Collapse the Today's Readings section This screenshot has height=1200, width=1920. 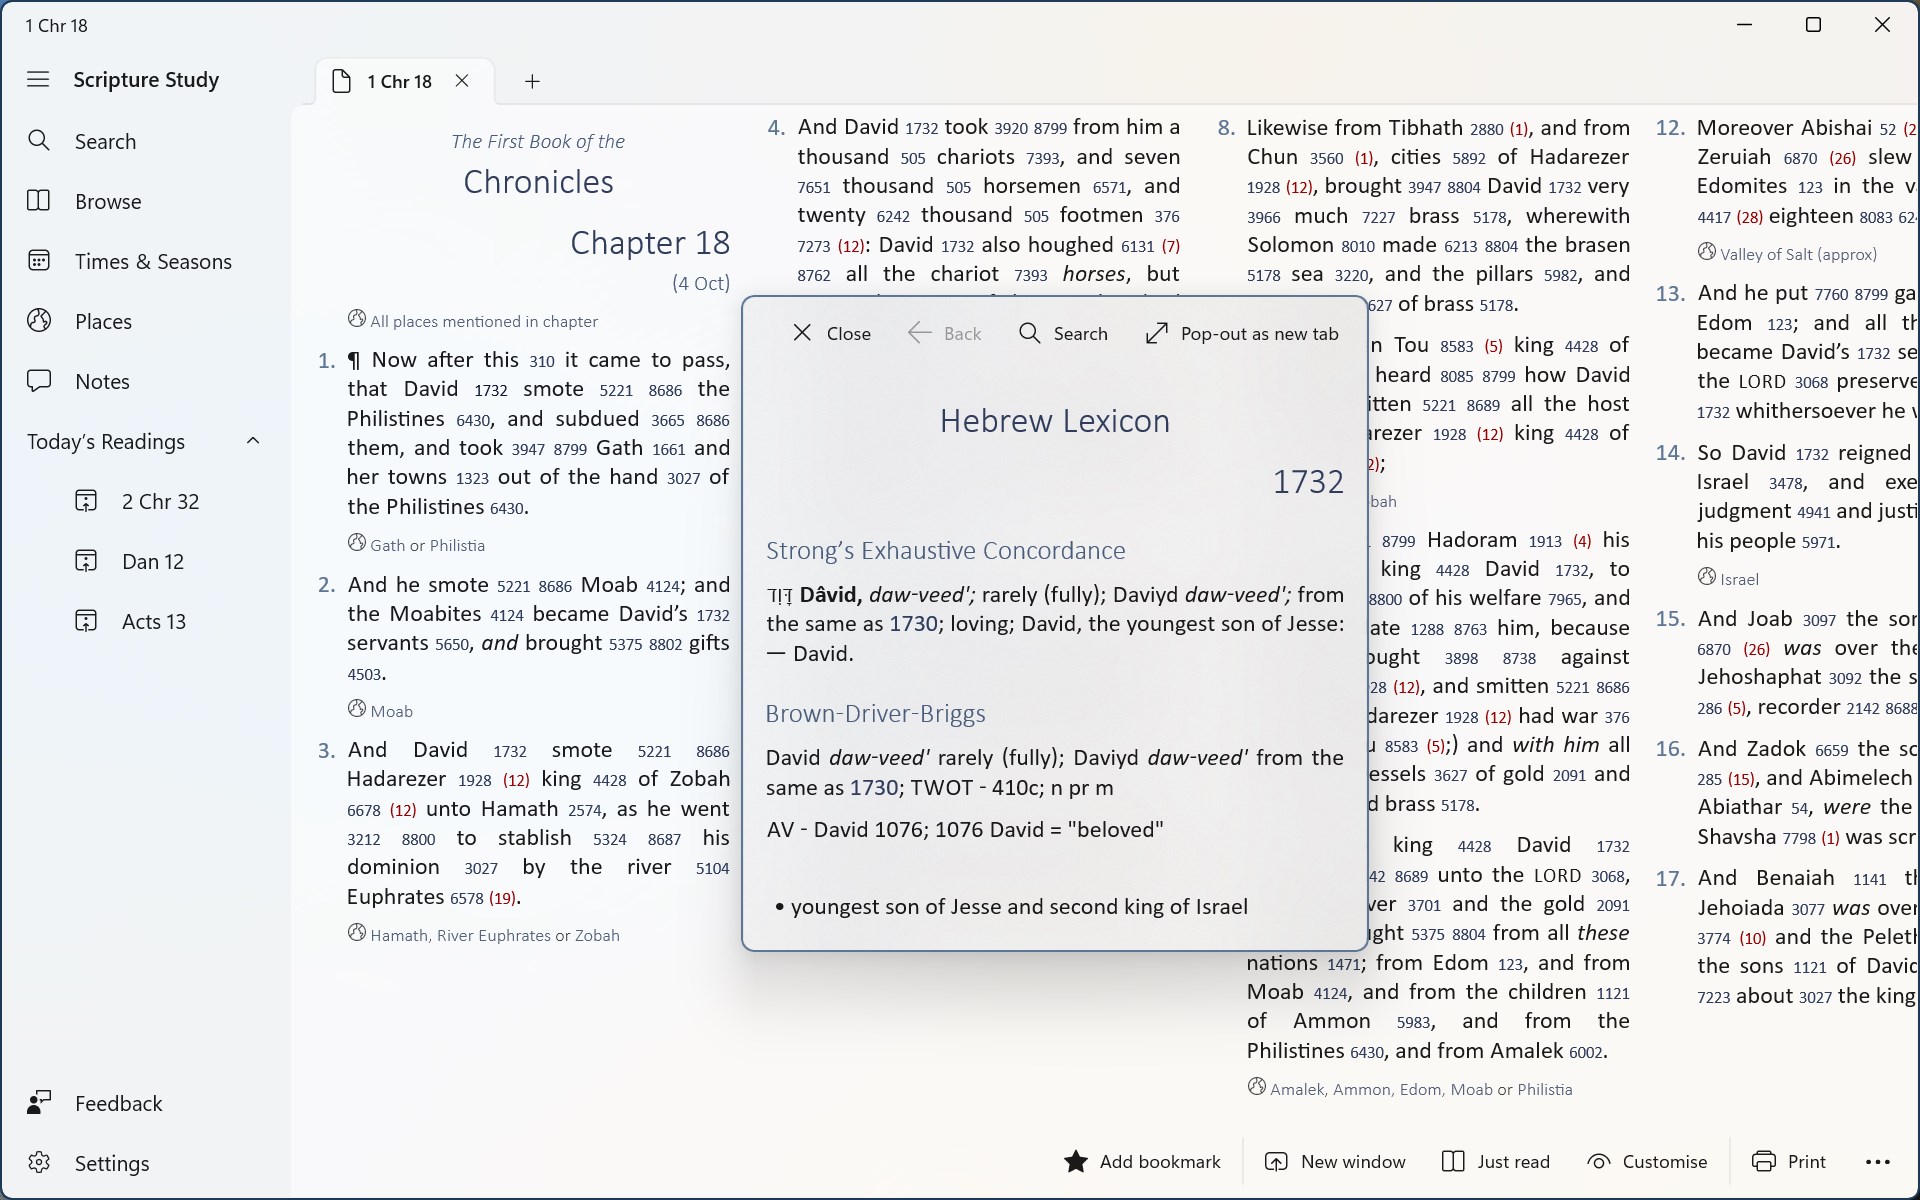(253, 440)
